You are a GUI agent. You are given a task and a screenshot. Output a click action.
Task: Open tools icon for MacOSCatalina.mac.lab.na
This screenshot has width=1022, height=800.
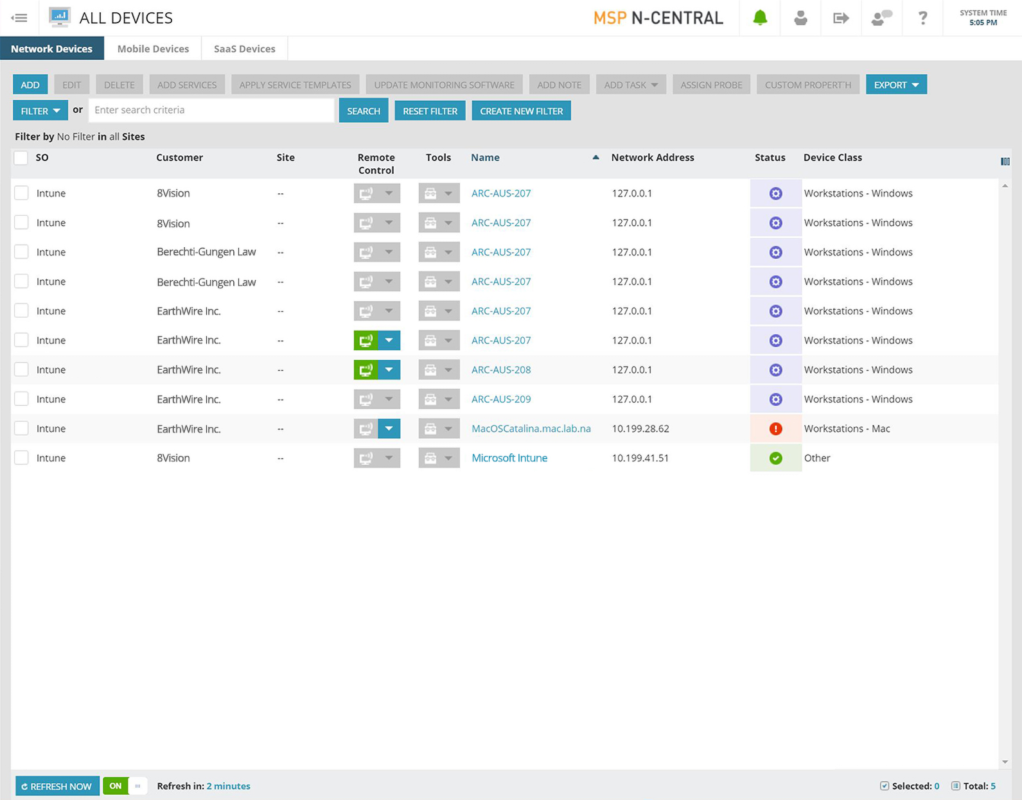tap(430, 428)
